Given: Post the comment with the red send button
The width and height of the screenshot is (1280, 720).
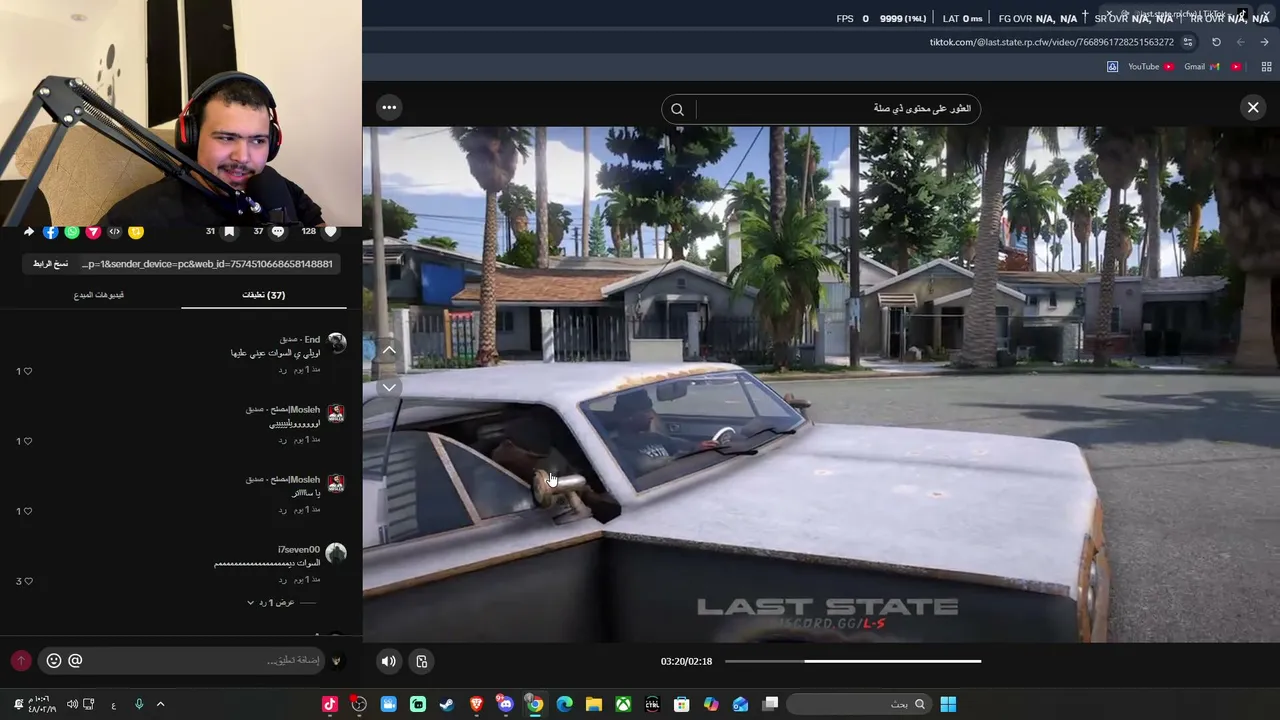Looking at the screenshot, I should 21,661.
